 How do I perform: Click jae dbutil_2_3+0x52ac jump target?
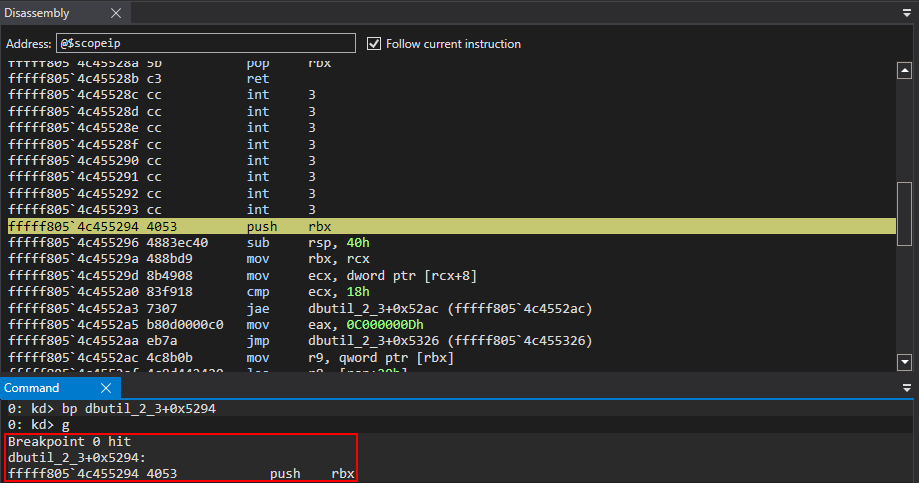pos(450,308)
